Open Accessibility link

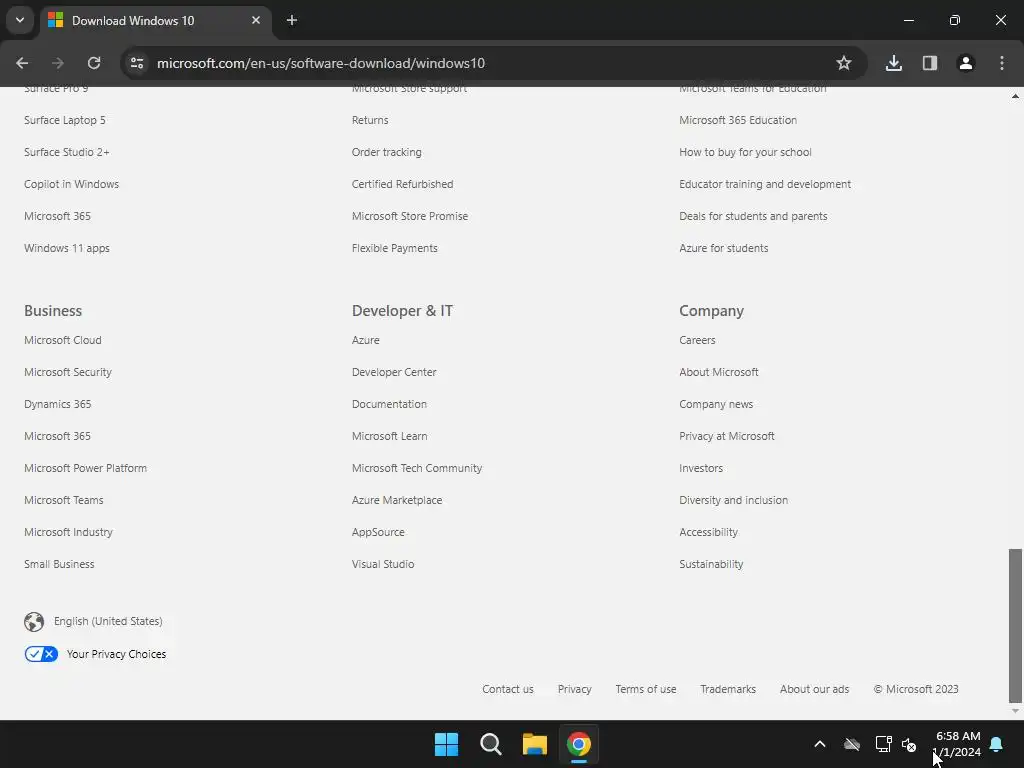coord(709,532)
